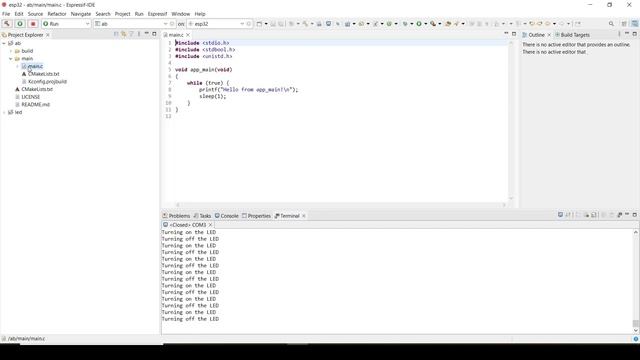Screen dimensions: 640x360
Task: Click the Open a Terminal monitor icon in toolbar
Action: click(x=328, y=24)
